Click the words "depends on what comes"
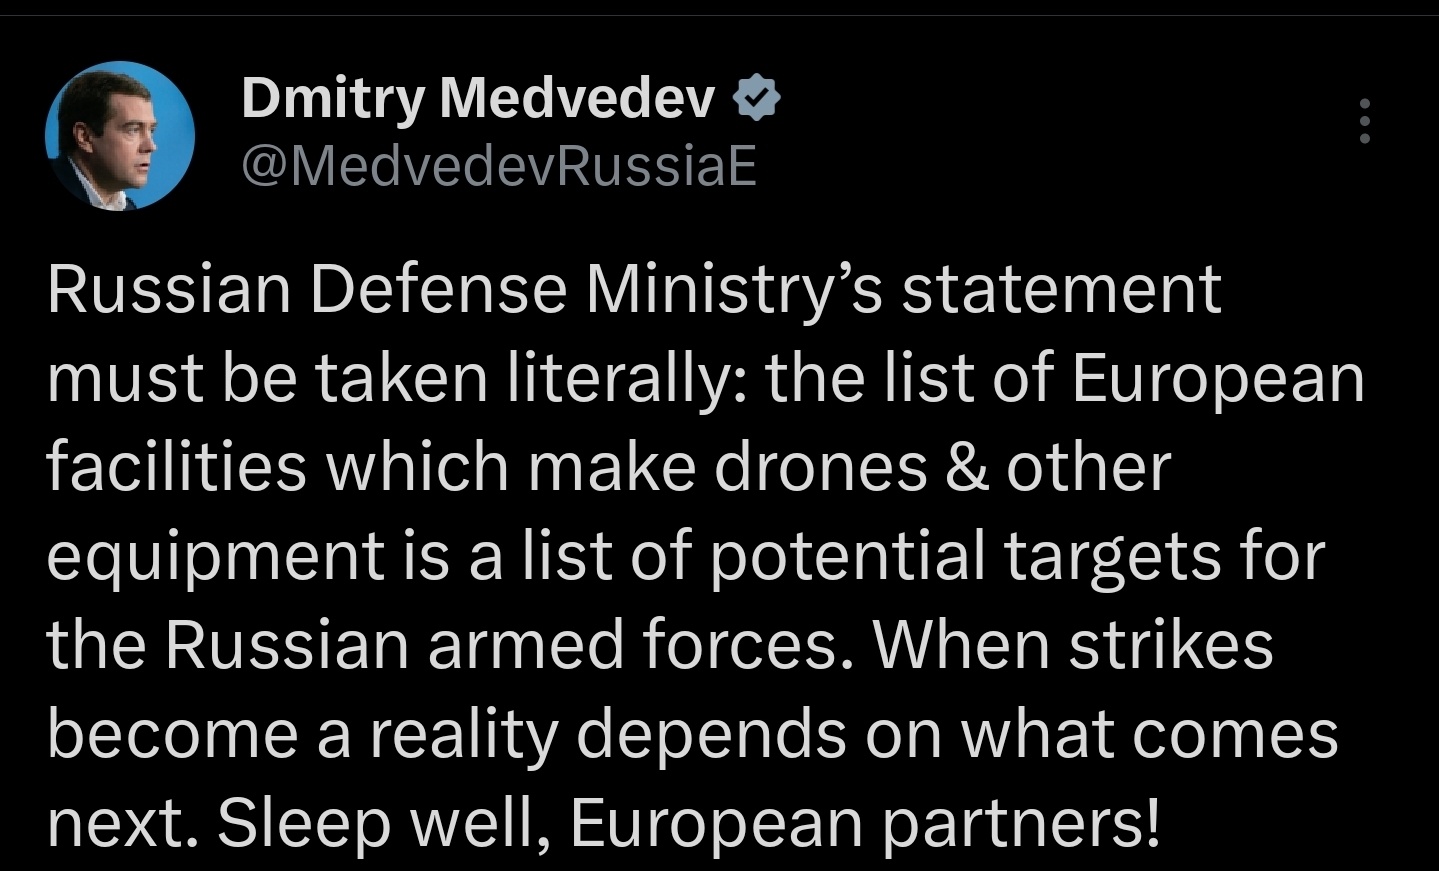Screen dimensions: 1439x871 [x=957, y=734]
